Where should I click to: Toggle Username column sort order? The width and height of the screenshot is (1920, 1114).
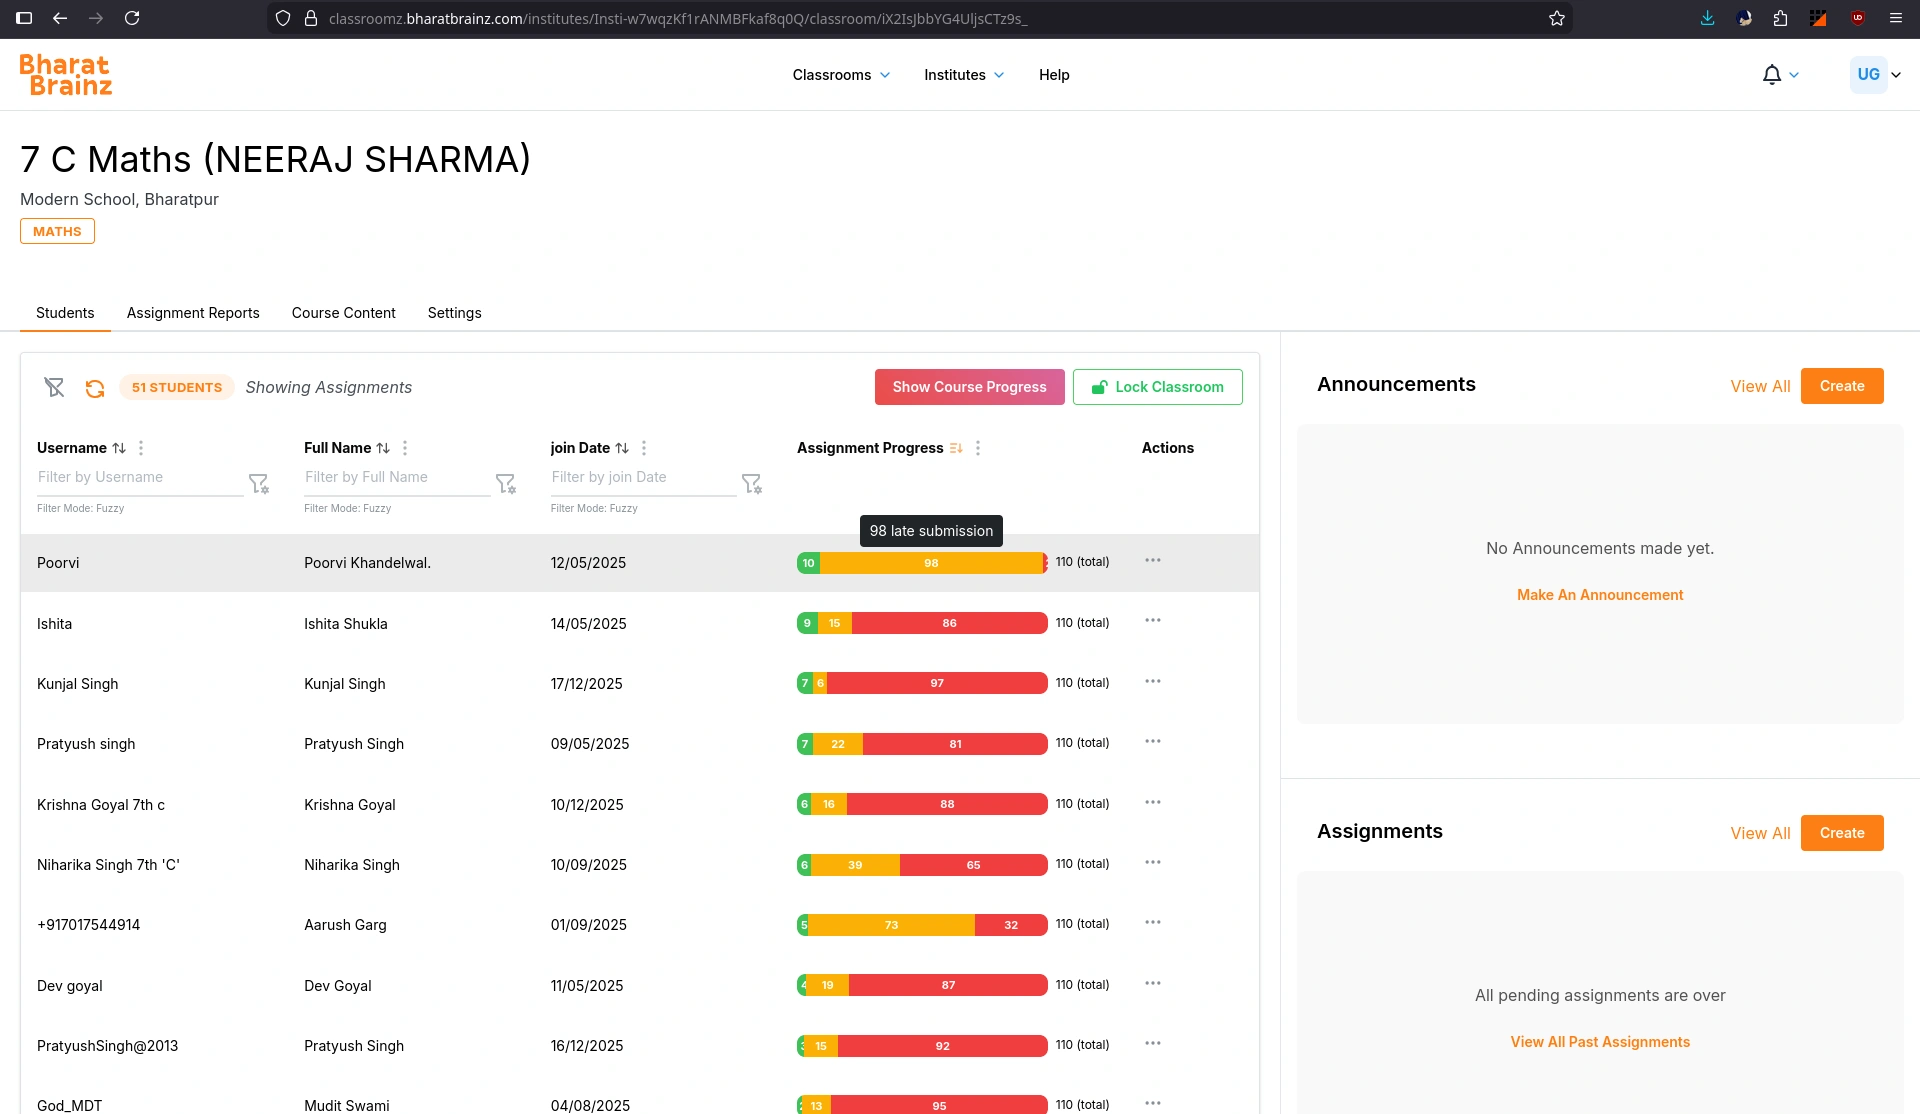[119, 448]
